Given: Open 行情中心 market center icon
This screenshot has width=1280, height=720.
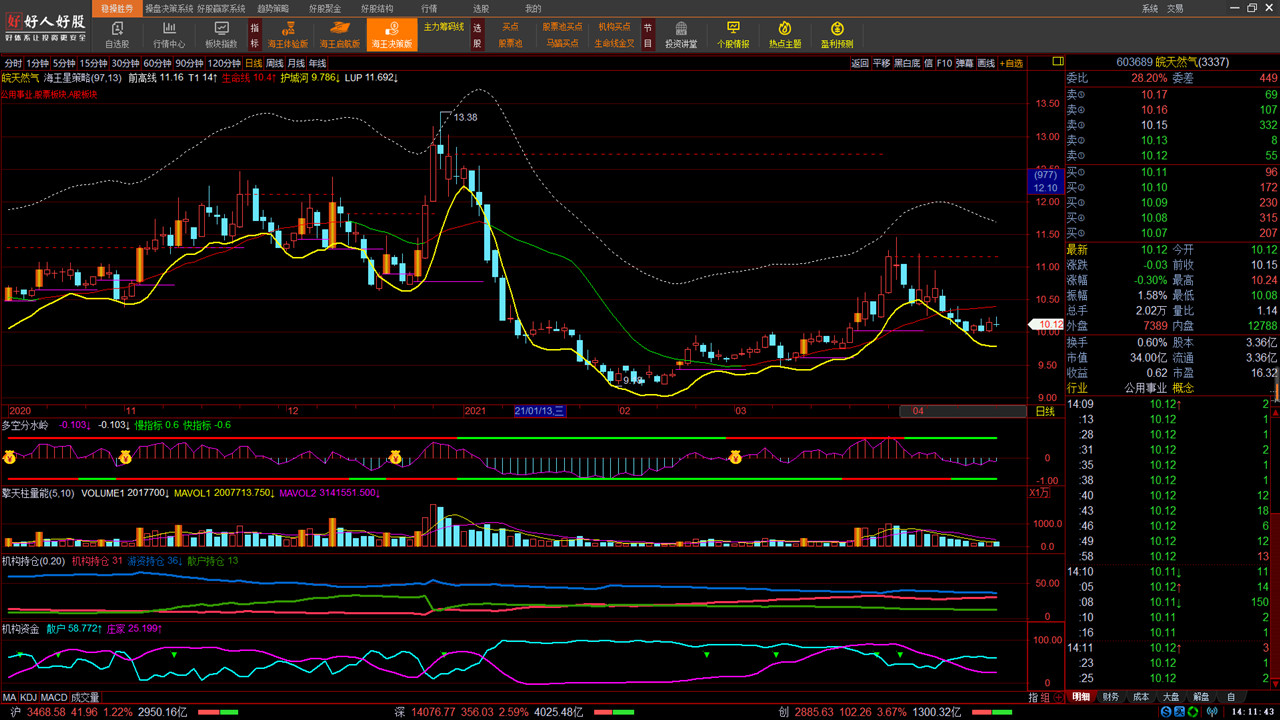Looking at the screenshot, I should pos(169,35).
